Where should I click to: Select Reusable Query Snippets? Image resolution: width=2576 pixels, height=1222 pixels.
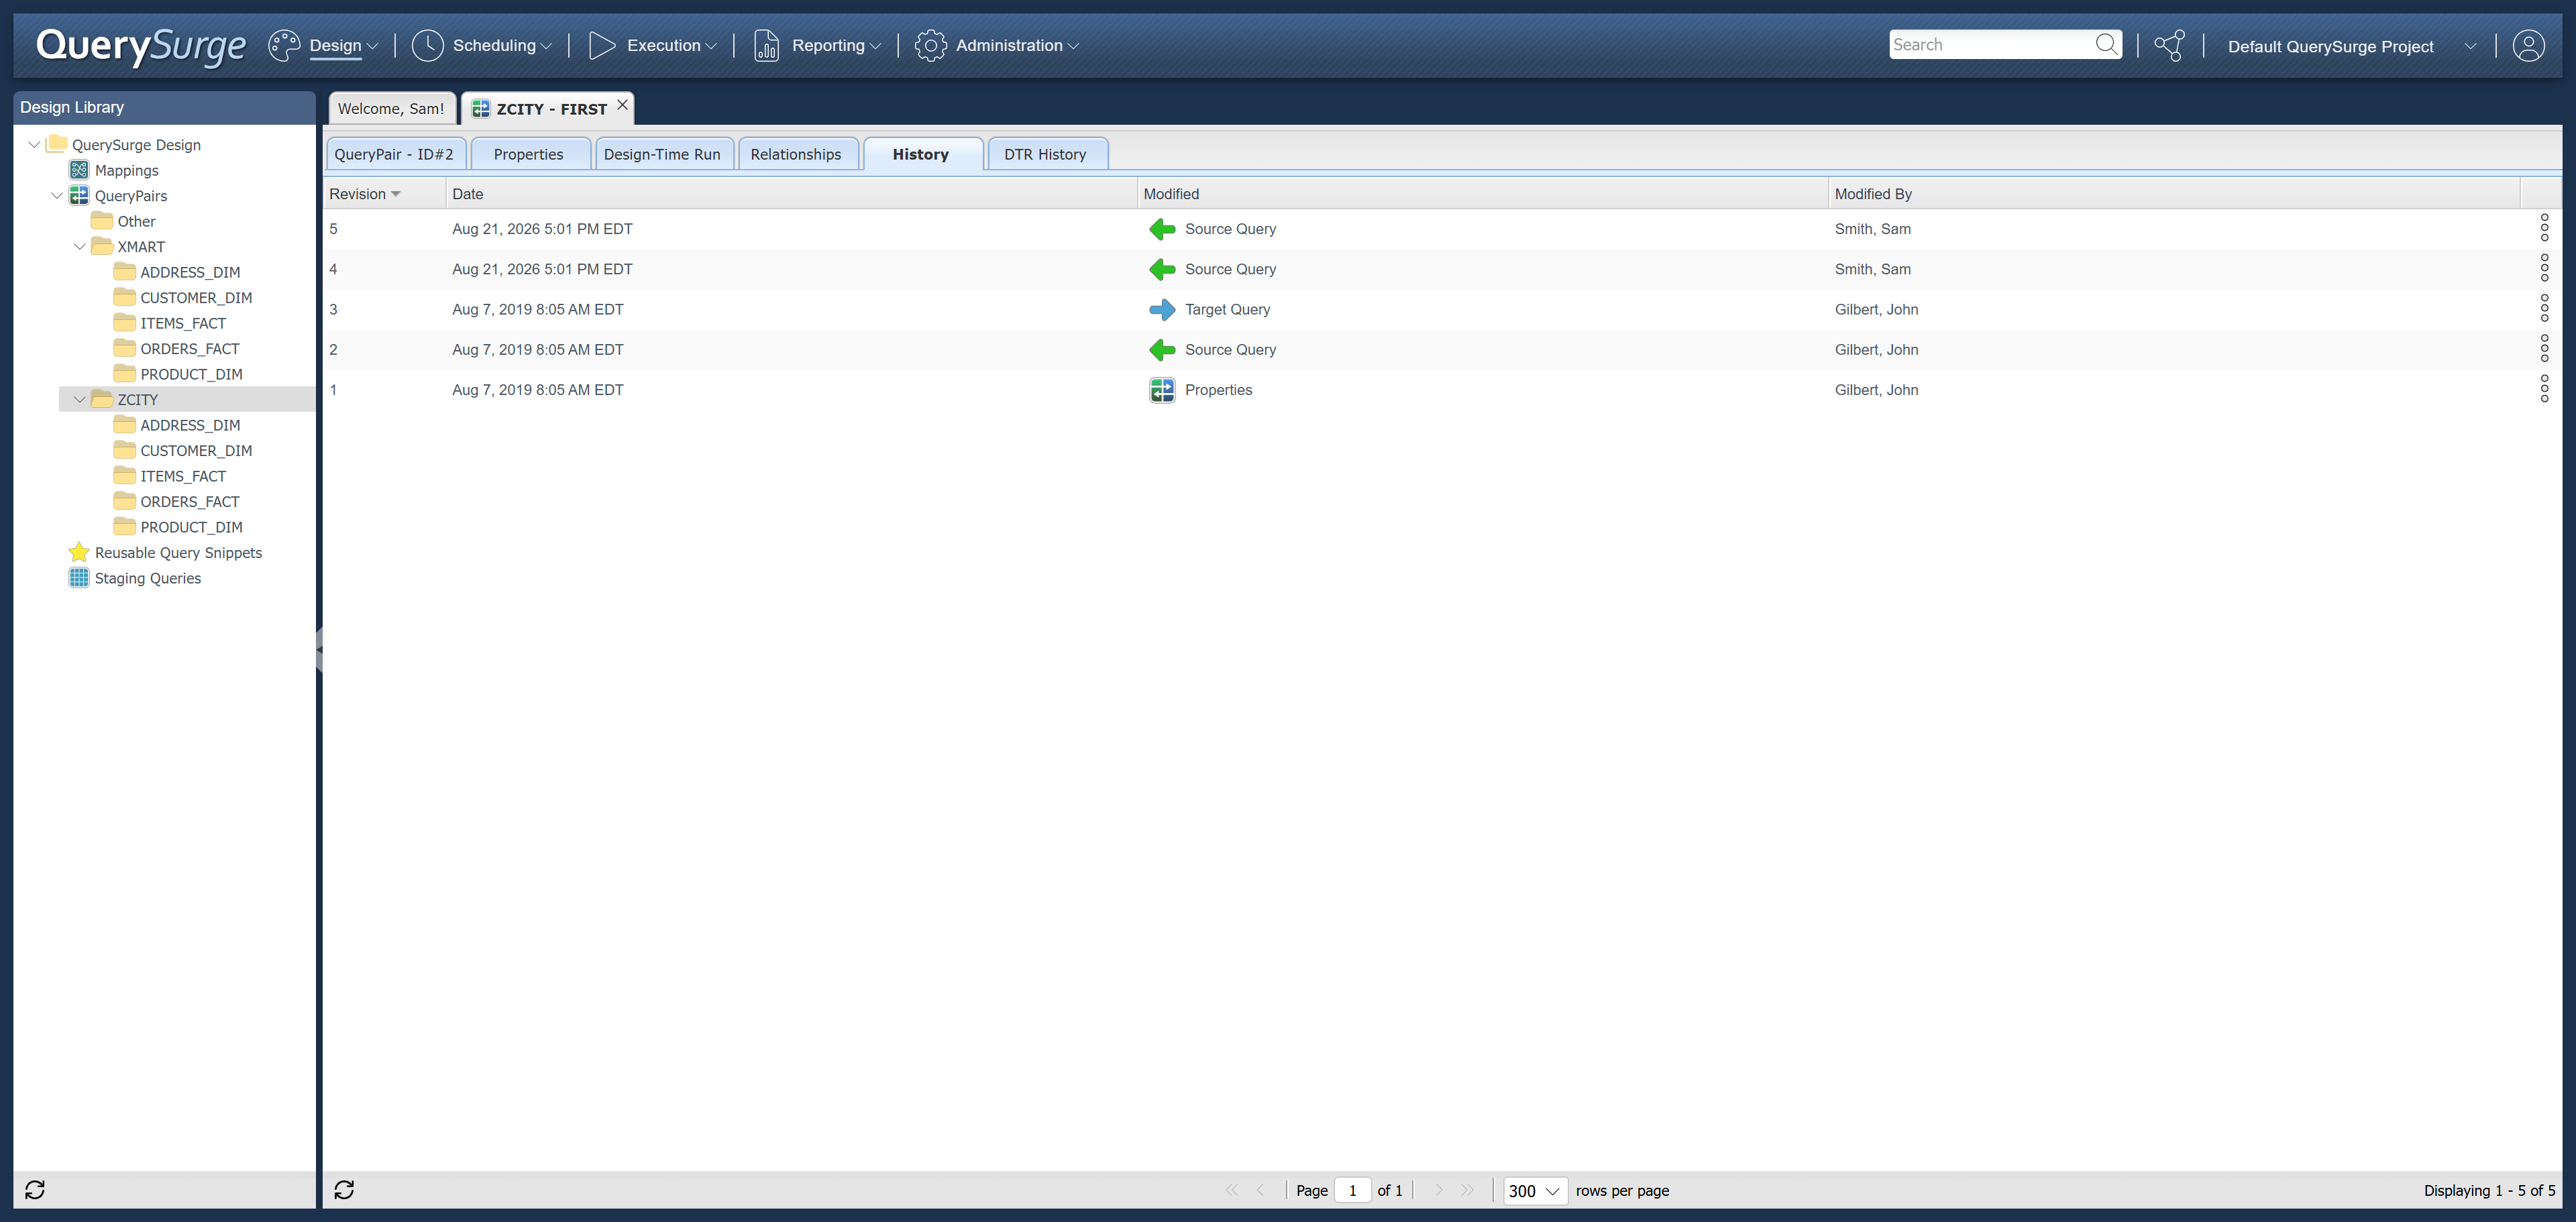click(178, 553)
